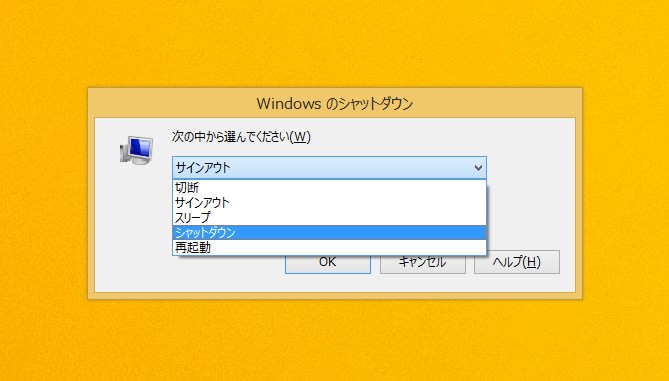Click the サインアウト combo box field
The height and width of the screenshot is (381, 669).
[x=329, y=168]
